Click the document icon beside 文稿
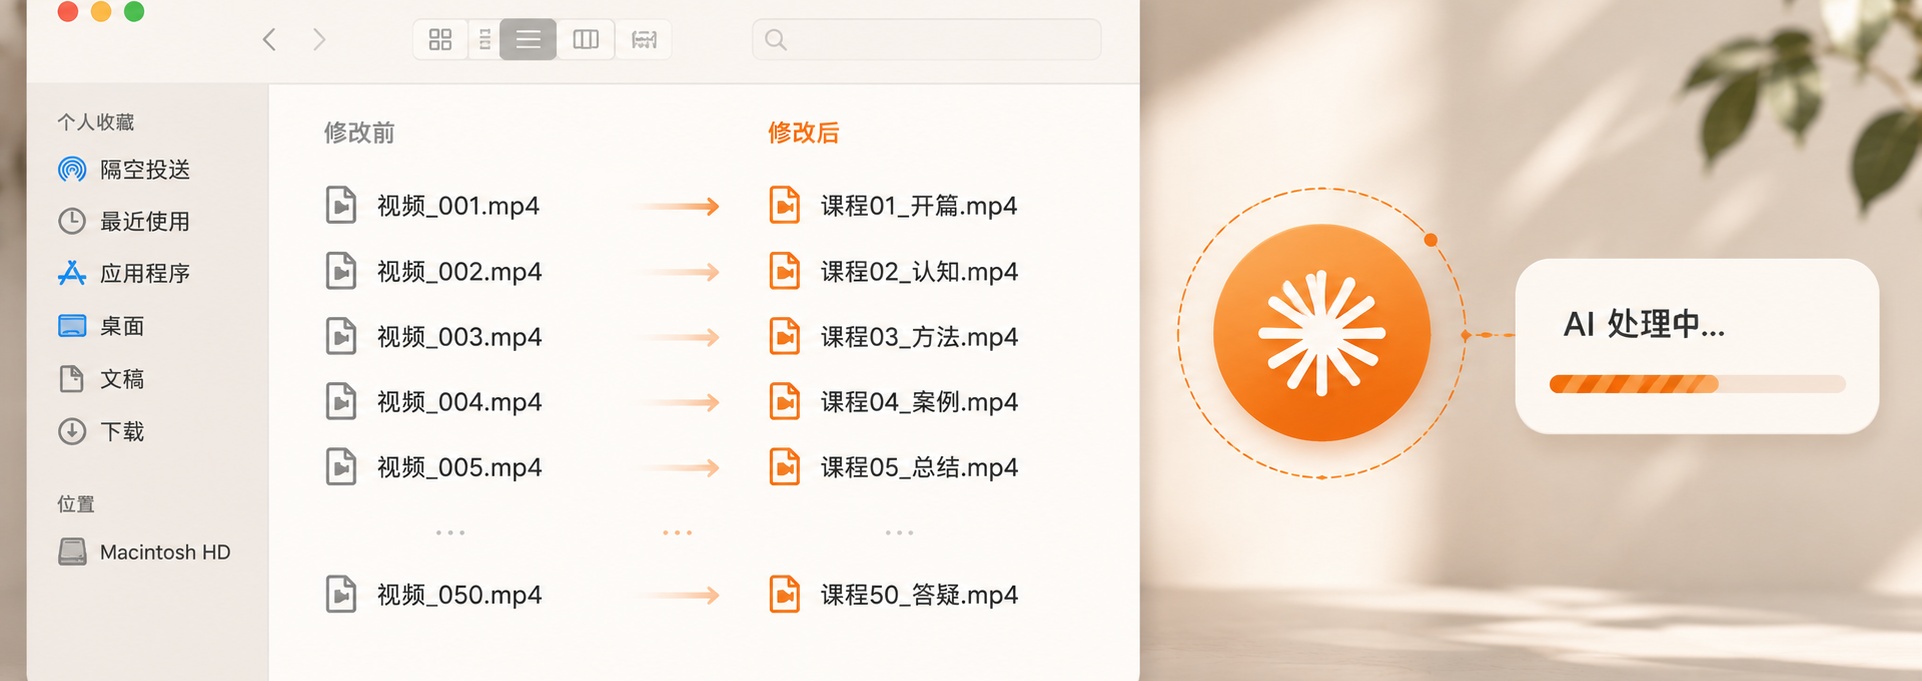Image resolution: width=1922 pixels, height=681 pixels. pyautogui.click(x=72, y=379)
